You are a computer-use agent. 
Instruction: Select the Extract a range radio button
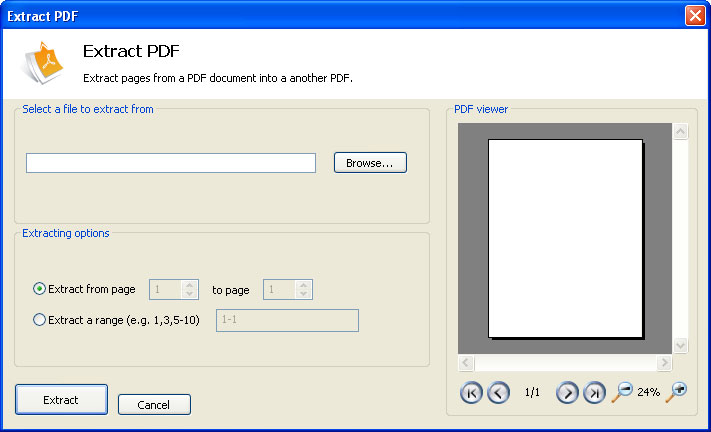39,320
